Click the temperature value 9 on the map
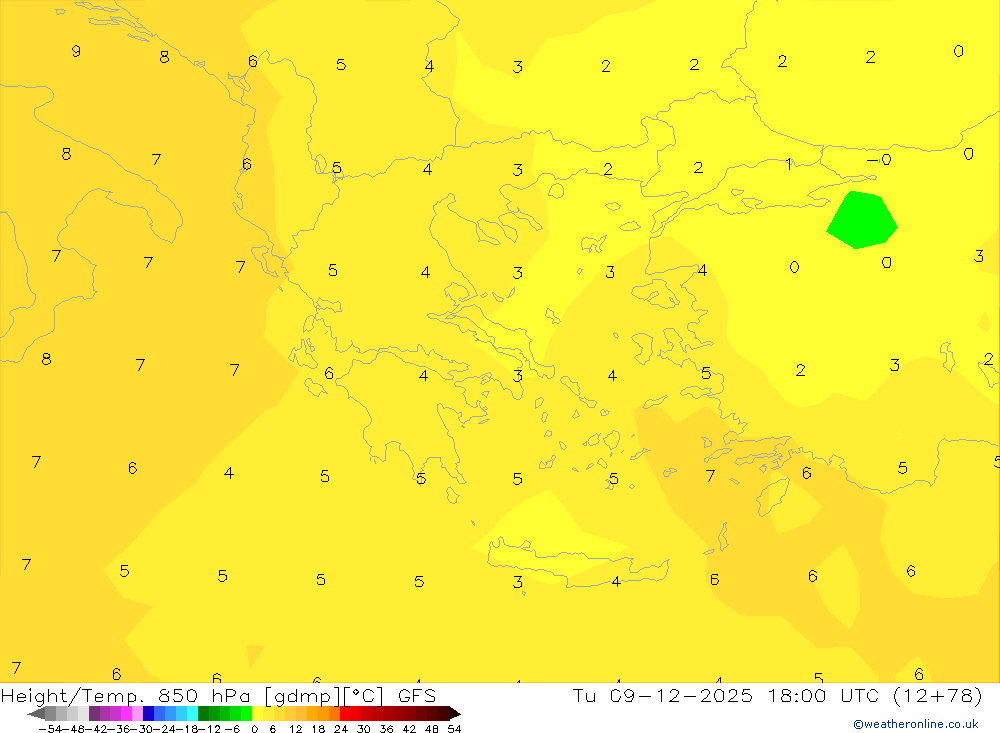The image size is (1000, 733). point(76,51)
